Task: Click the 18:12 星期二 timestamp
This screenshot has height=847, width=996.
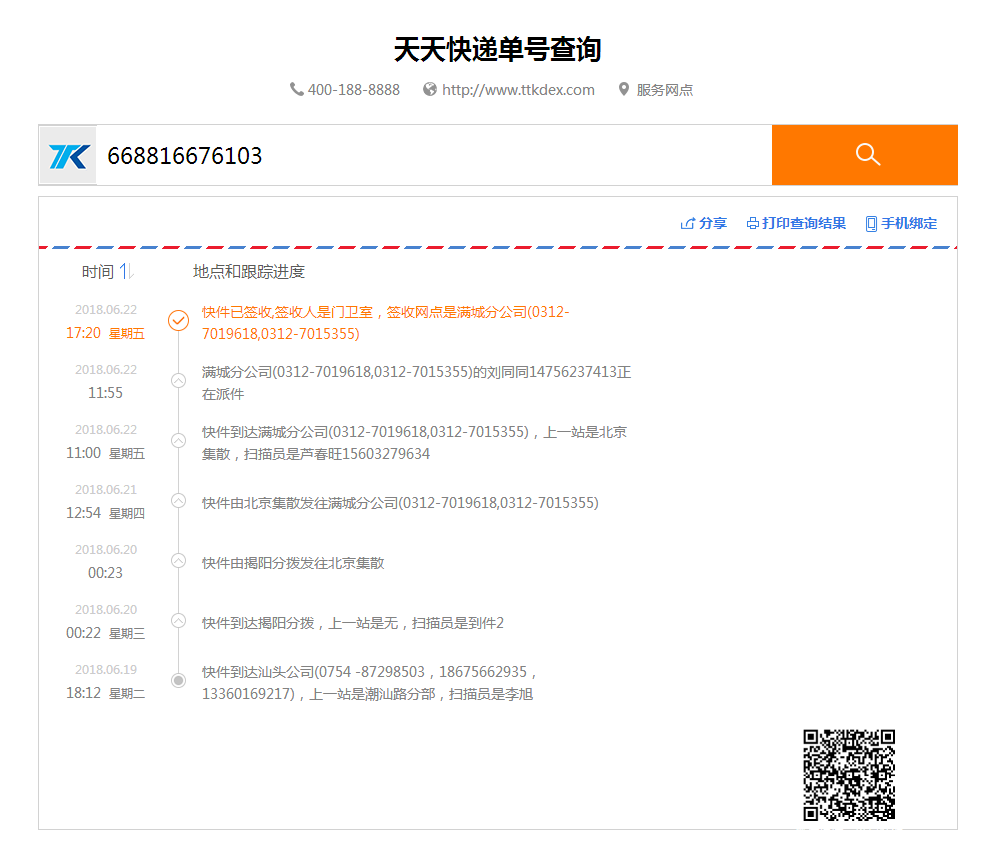Action: click(105, 693)
